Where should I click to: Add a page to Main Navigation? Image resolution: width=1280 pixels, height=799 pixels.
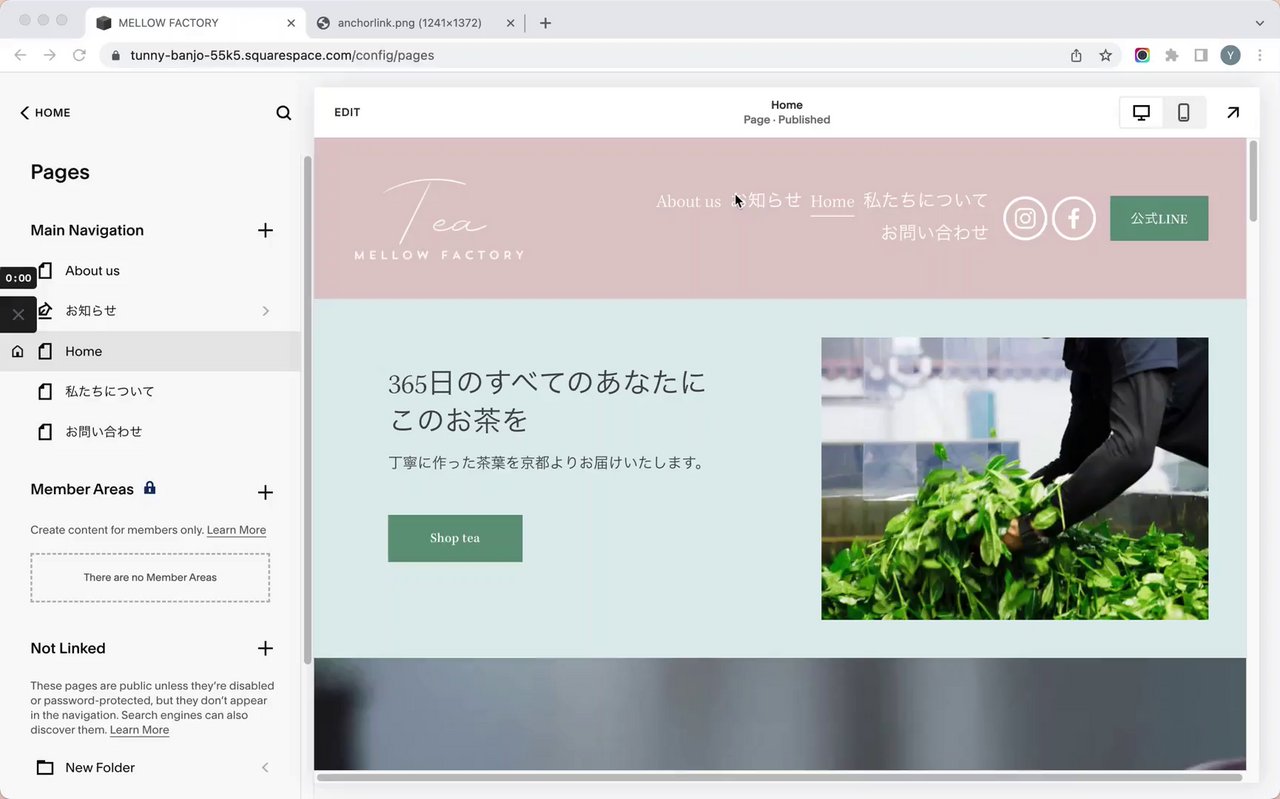265,230
